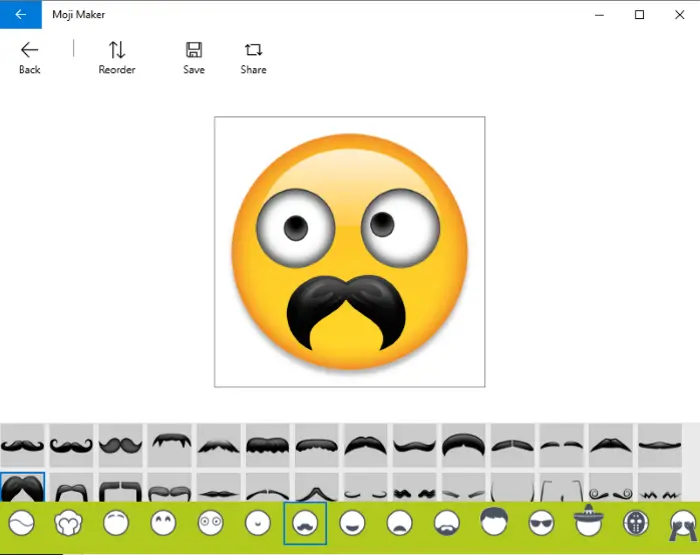Select the peaked curved mustache, seventh bottom row
Viewport: 700px width, 555px height.
pos(317,487)
